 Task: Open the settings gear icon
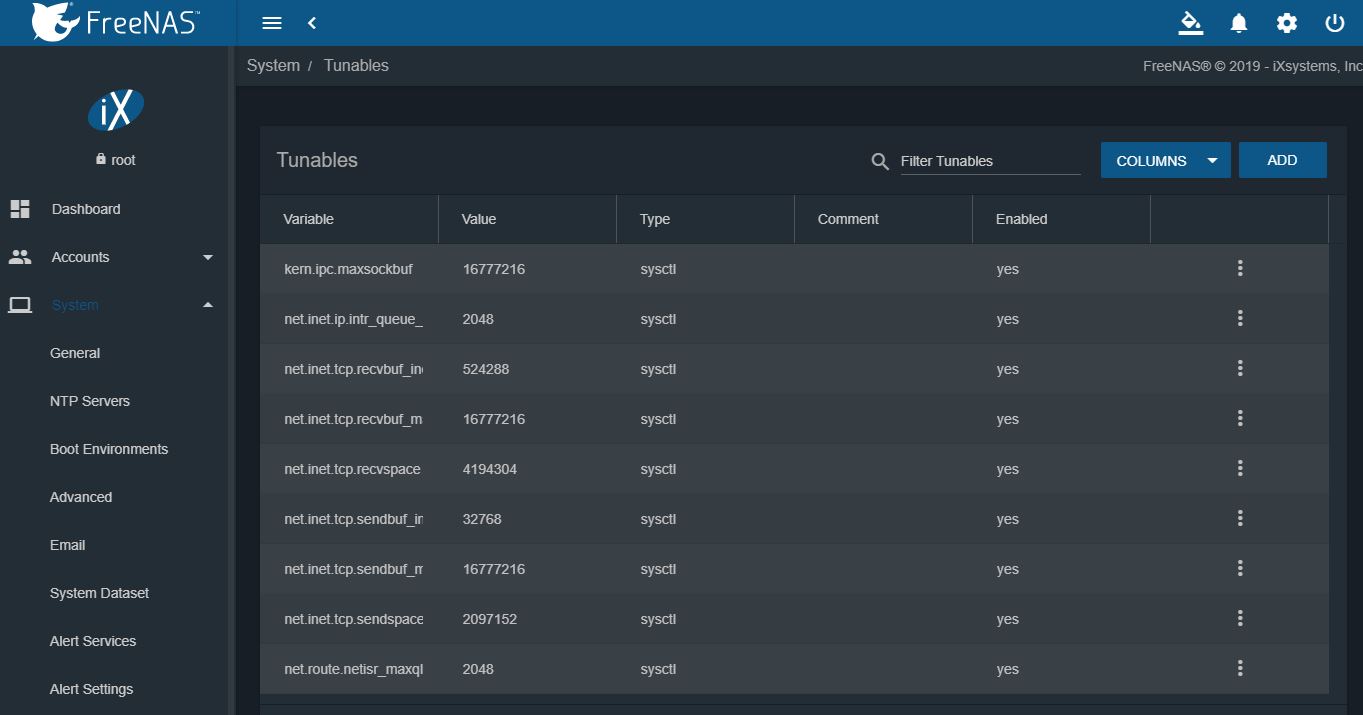pos(1287,23)
